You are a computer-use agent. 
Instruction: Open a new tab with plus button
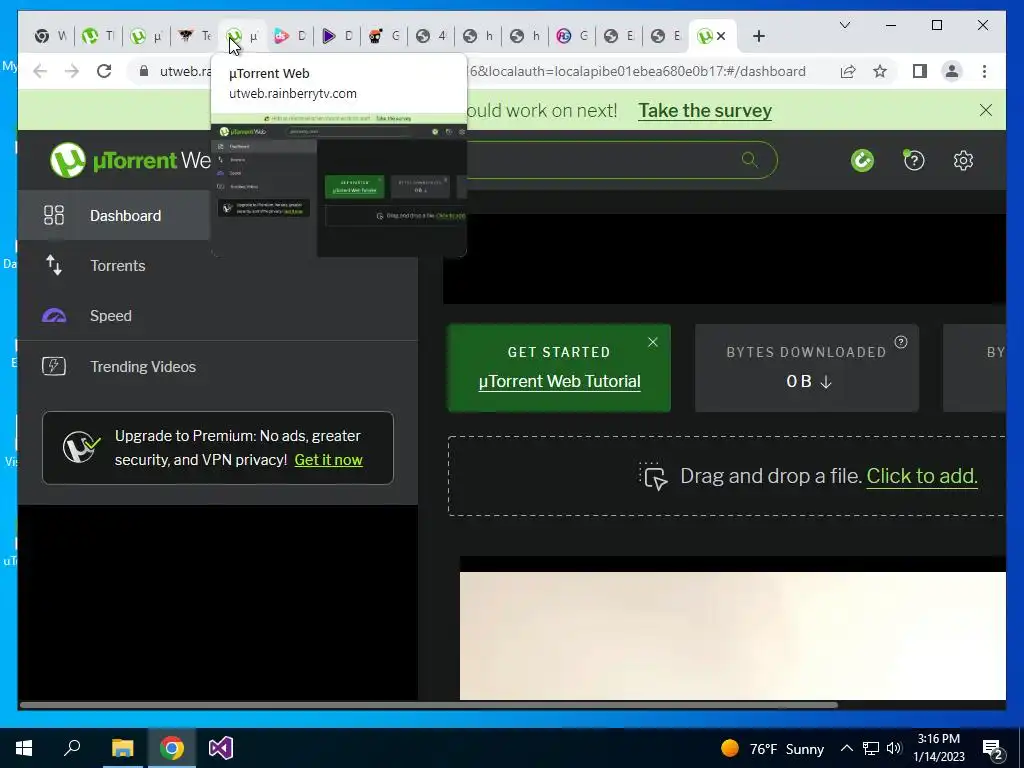point(758,36)
